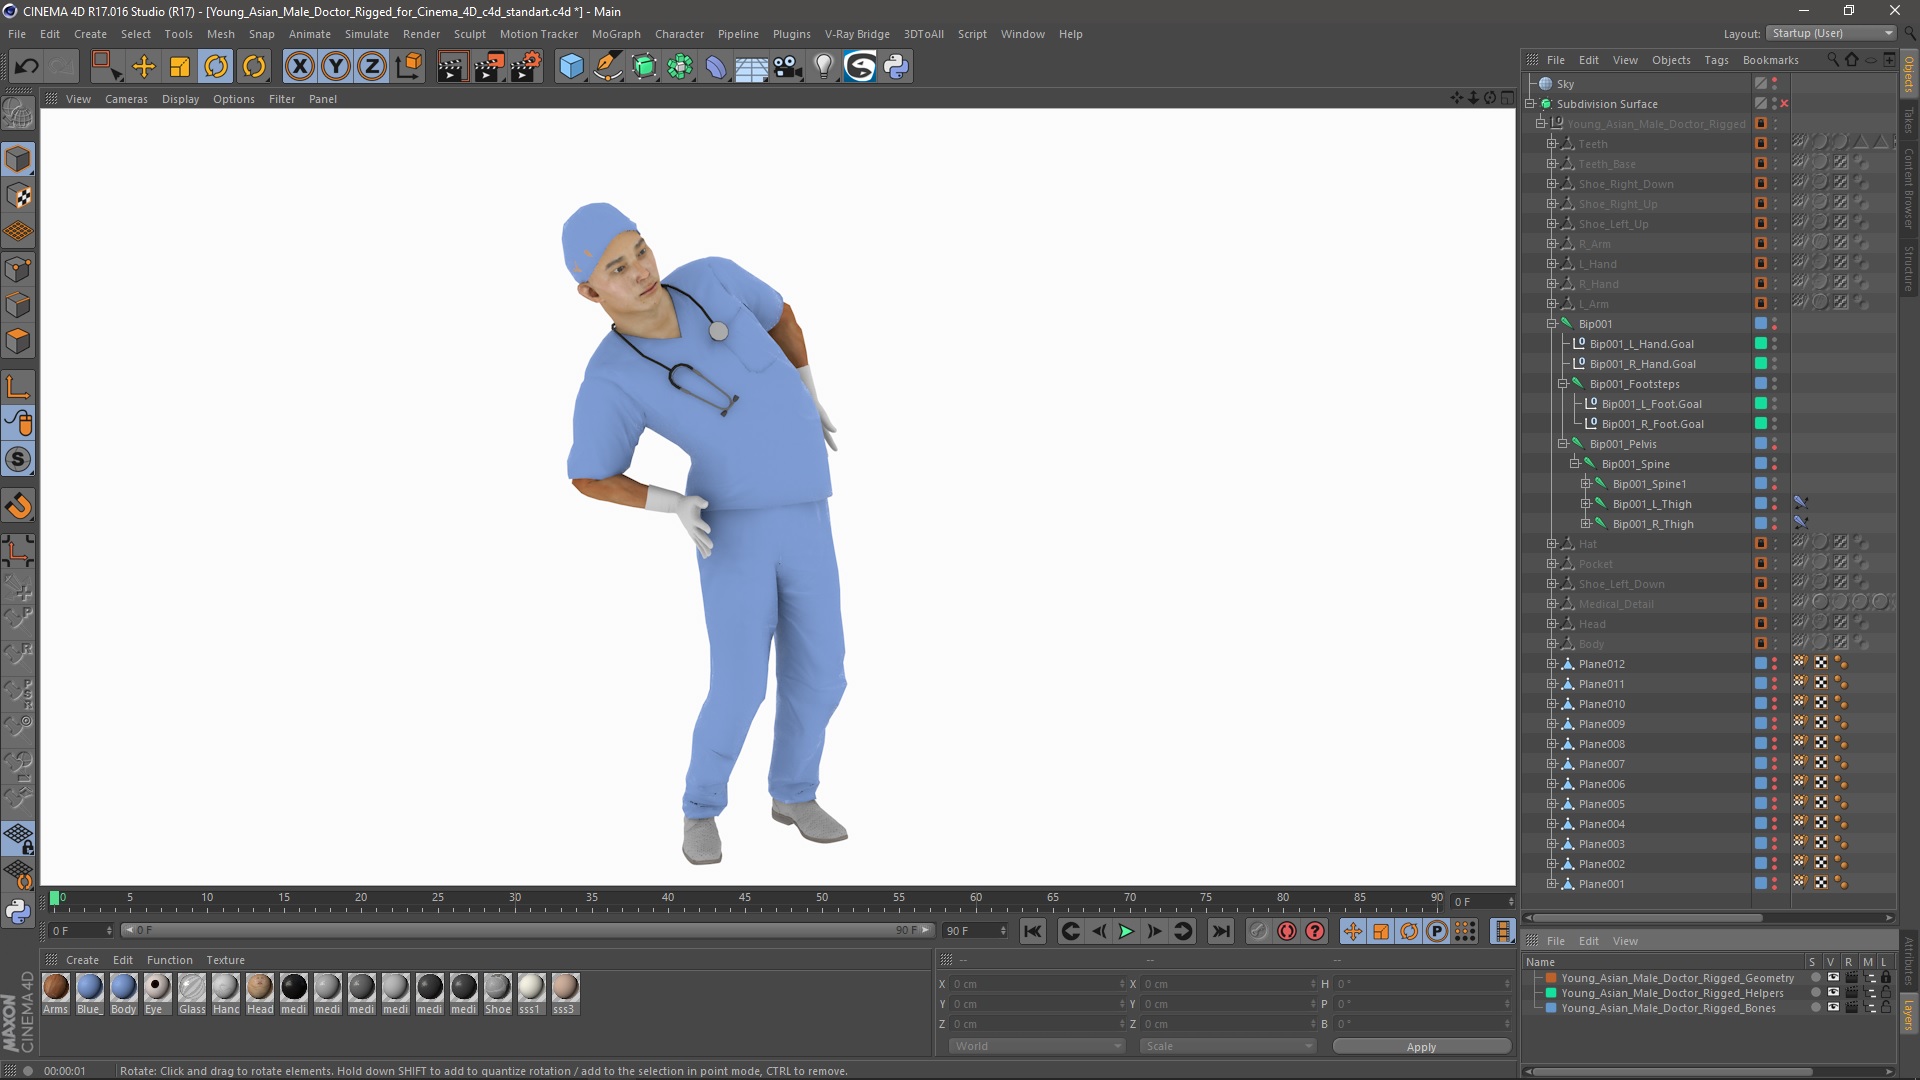The image size is (1920, 1080).
Task: Click the World dropdown in coordinate system
Action: coord(1033,1046)
